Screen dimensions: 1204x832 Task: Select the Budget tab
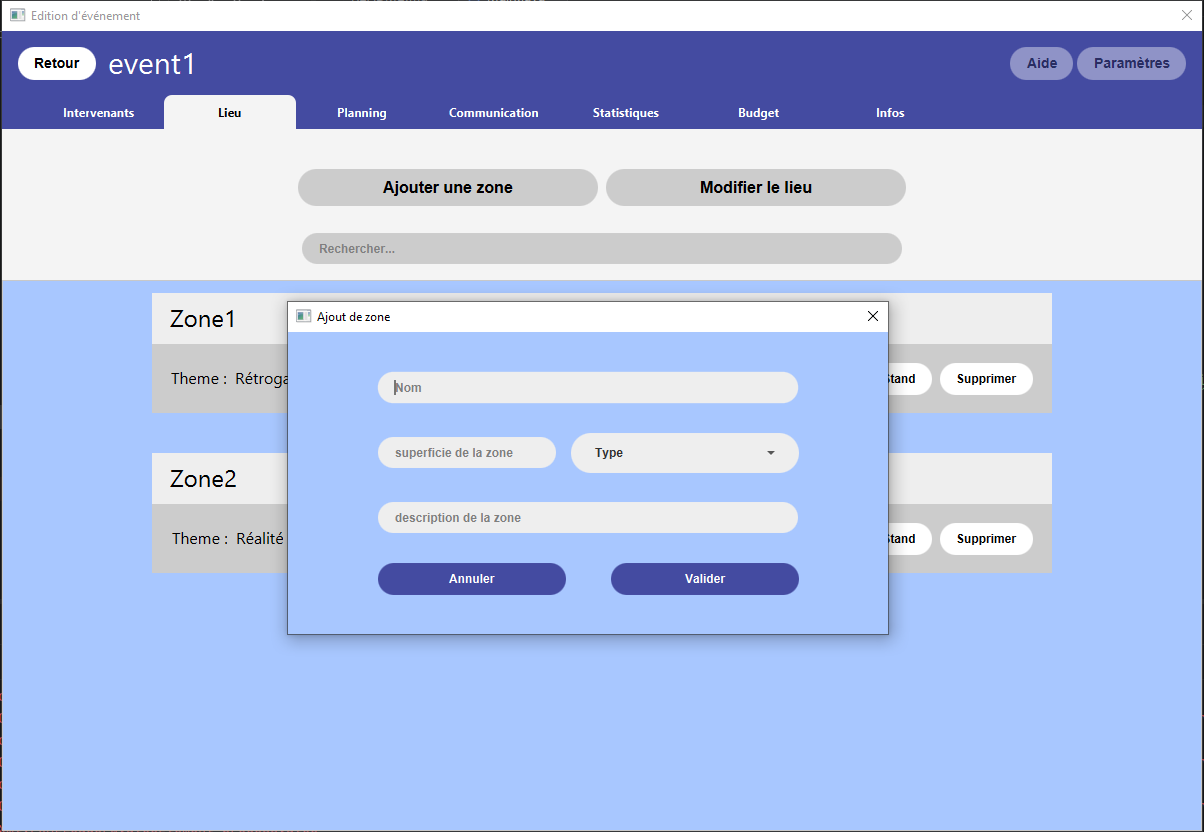click(758, 113)
